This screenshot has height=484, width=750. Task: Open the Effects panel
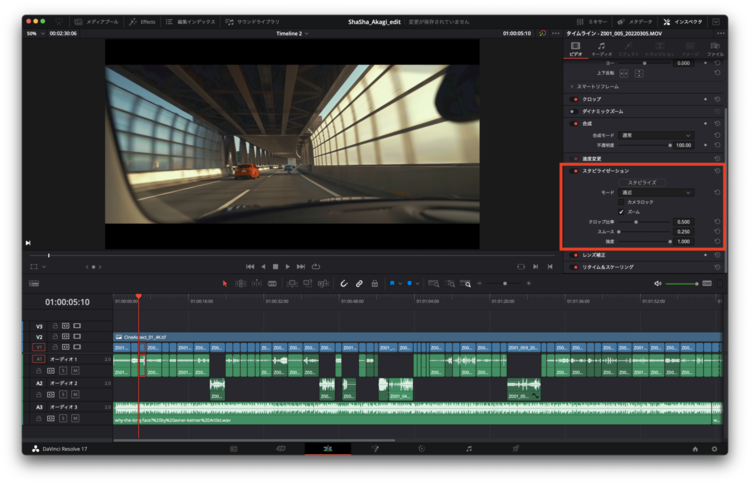click(x=143, y=21)
